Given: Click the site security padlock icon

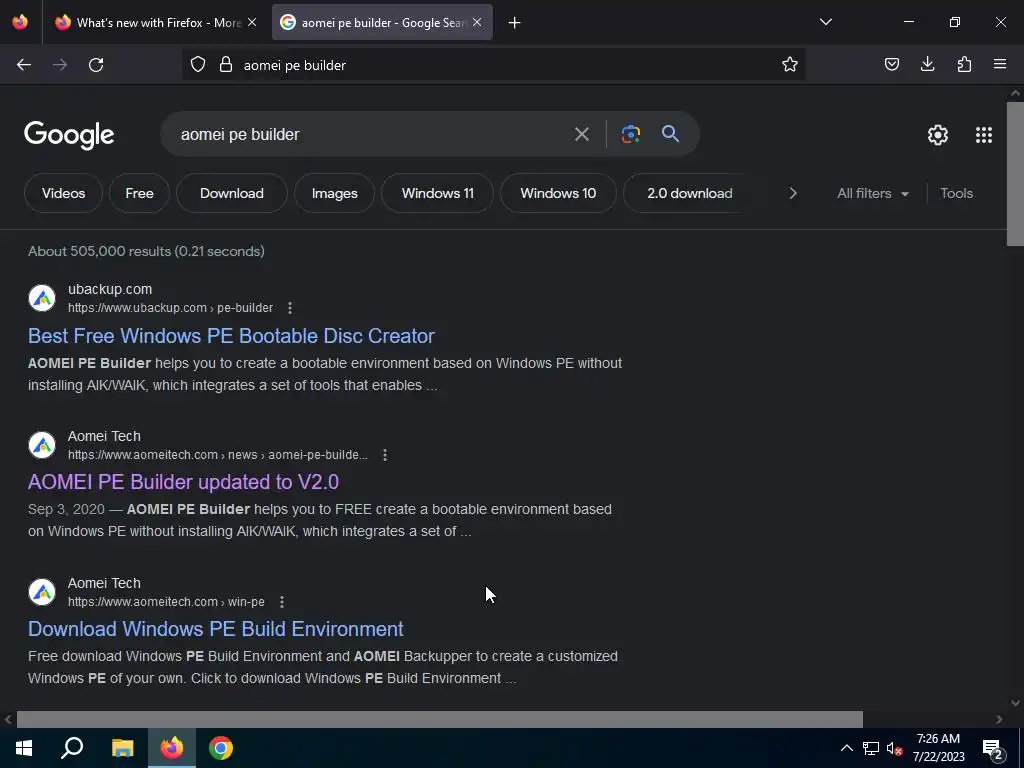Looking at the screenshot, I should click(x=226, y=65).
